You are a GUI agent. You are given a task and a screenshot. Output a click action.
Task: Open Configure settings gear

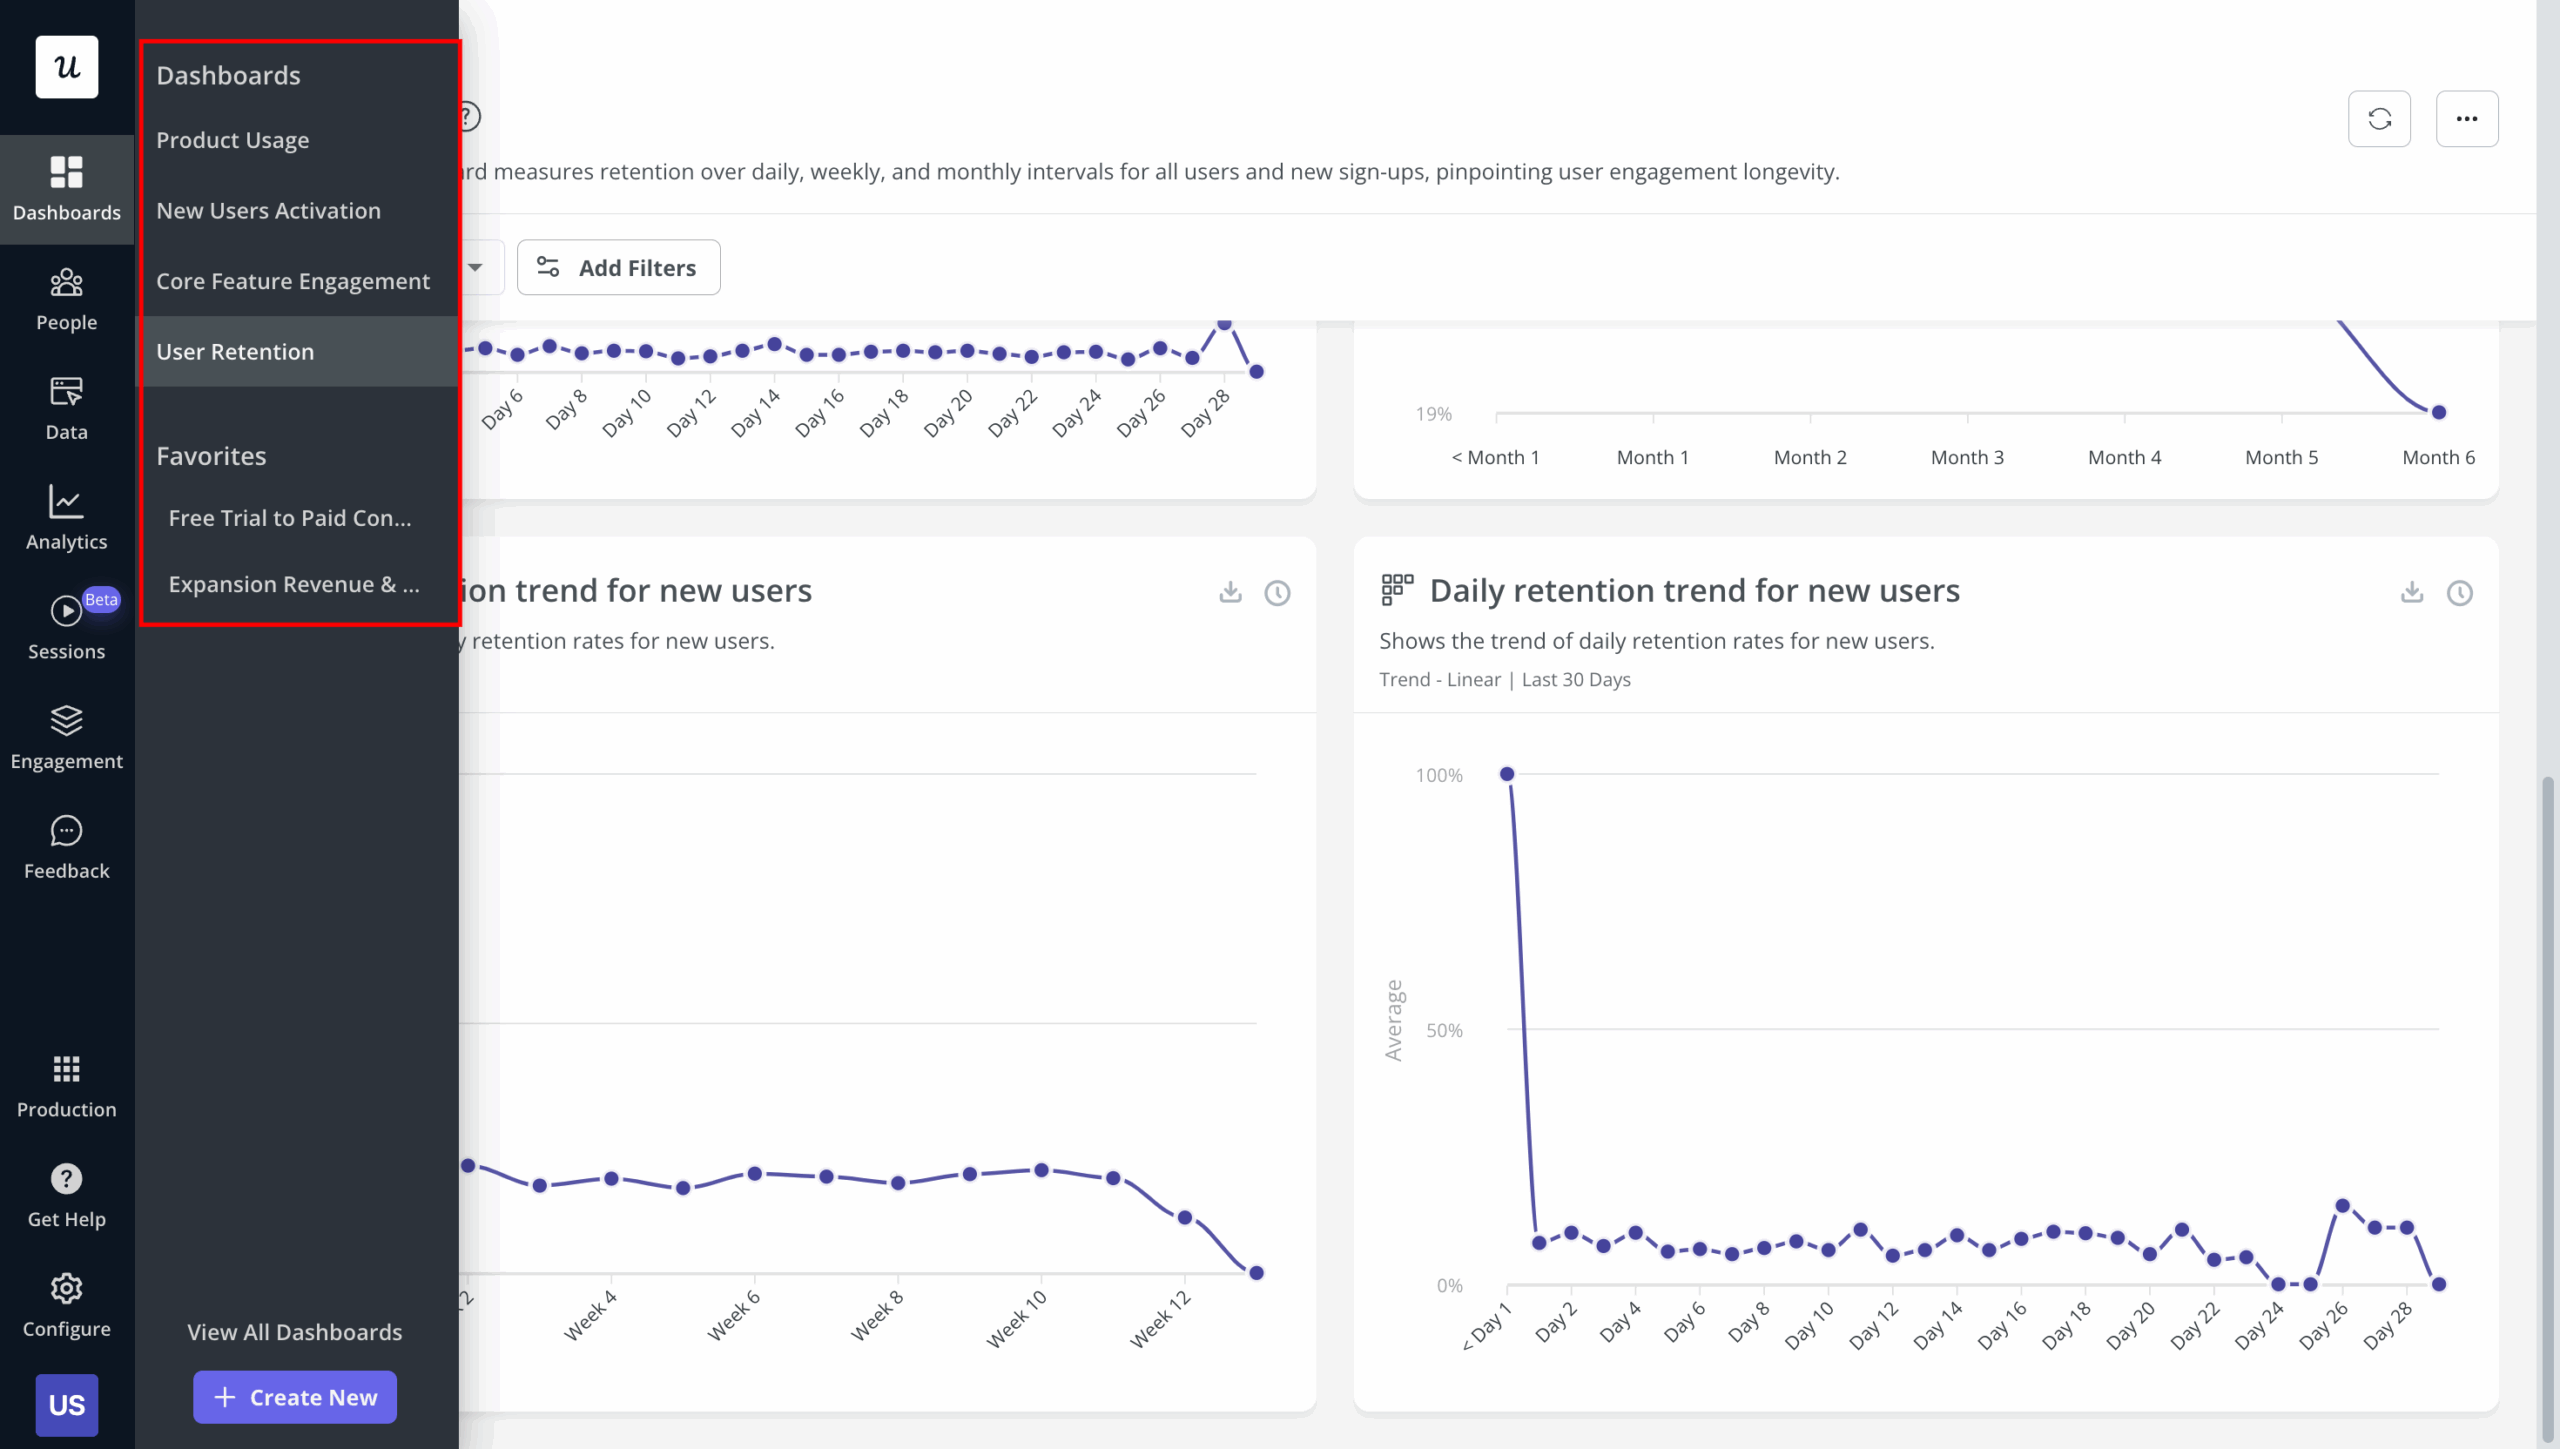[66, 1288]
